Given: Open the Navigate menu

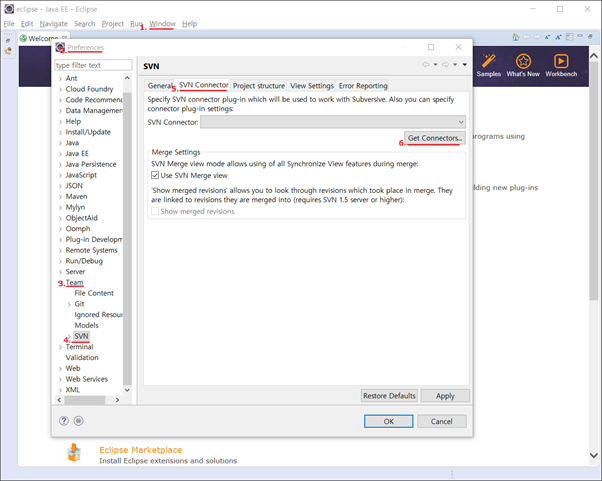Looking at the screenshot, I should pos(53,24).
